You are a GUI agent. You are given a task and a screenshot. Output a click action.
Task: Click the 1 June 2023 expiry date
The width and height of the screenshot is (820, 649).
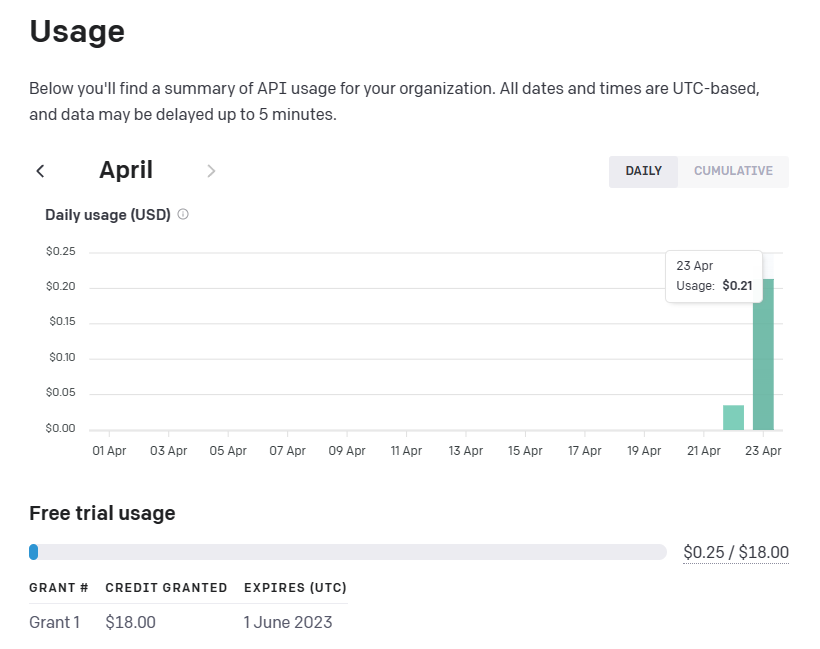point(288,622)
